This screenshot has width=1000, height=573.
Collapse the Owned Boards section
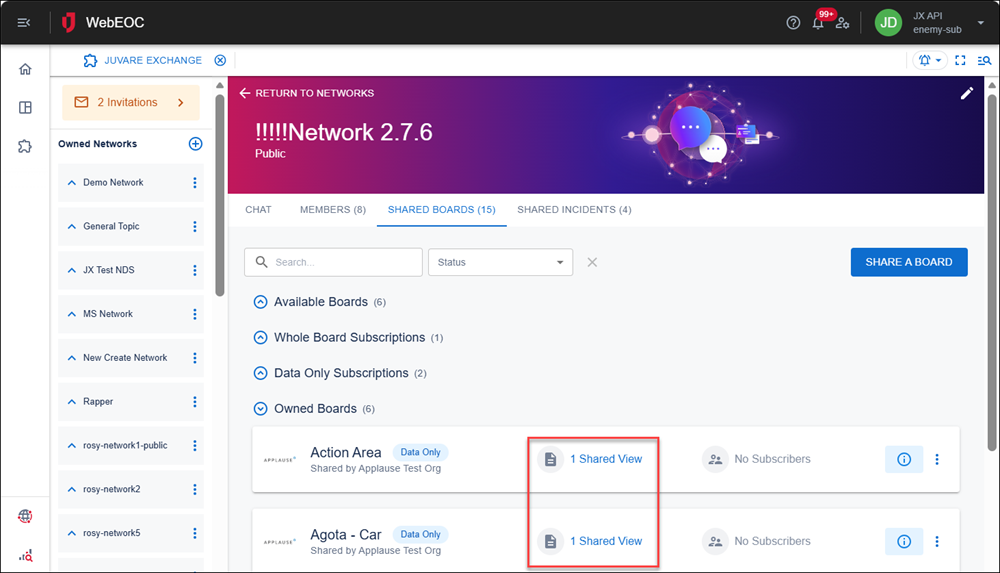click(260, 408)
